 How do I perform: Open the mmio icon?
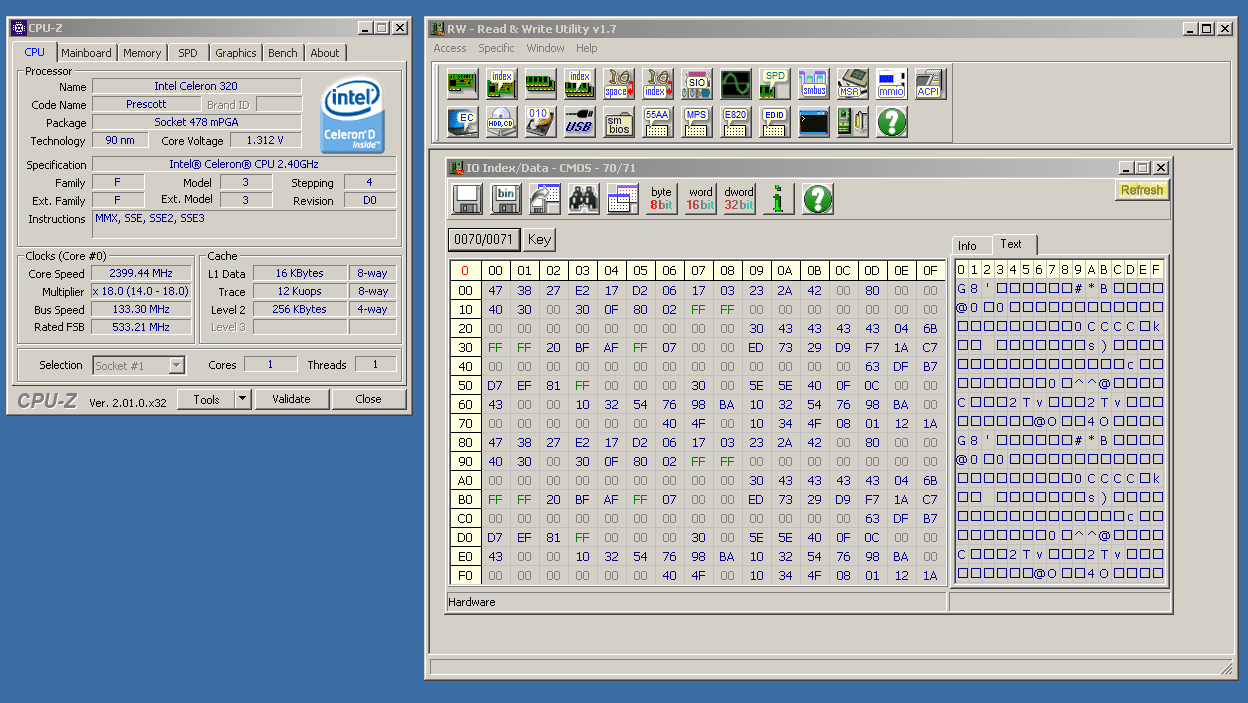point(891,83)
